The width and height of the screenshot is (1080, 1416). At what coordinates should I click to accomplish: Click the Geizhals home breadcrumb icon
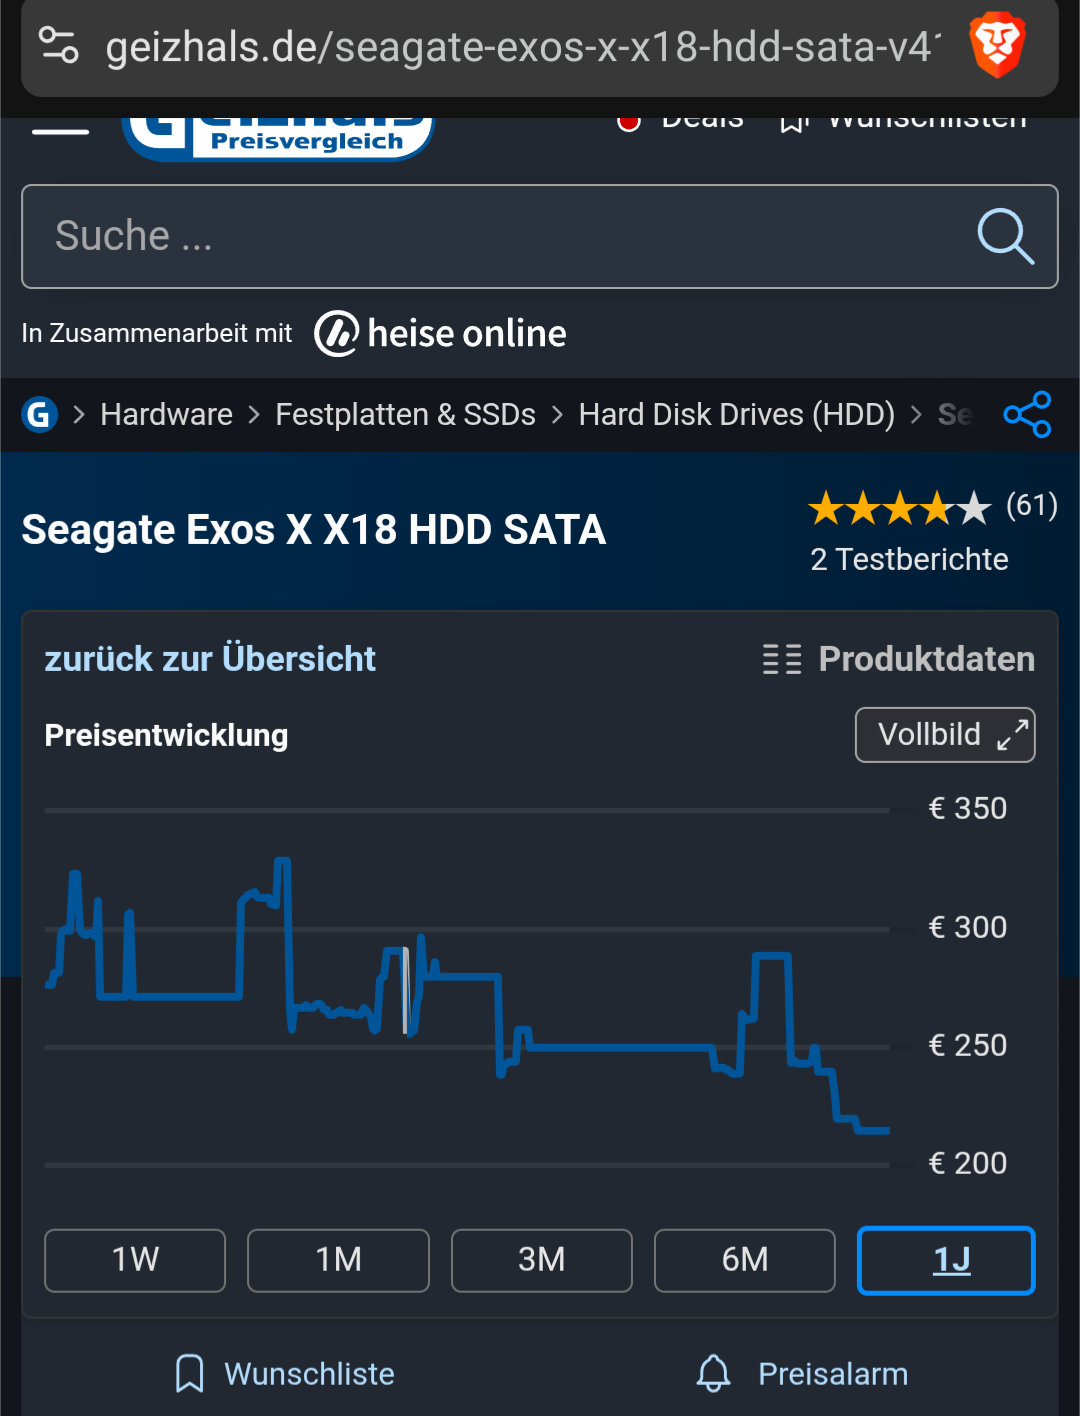pyautogui.click(x=39, y=414)
